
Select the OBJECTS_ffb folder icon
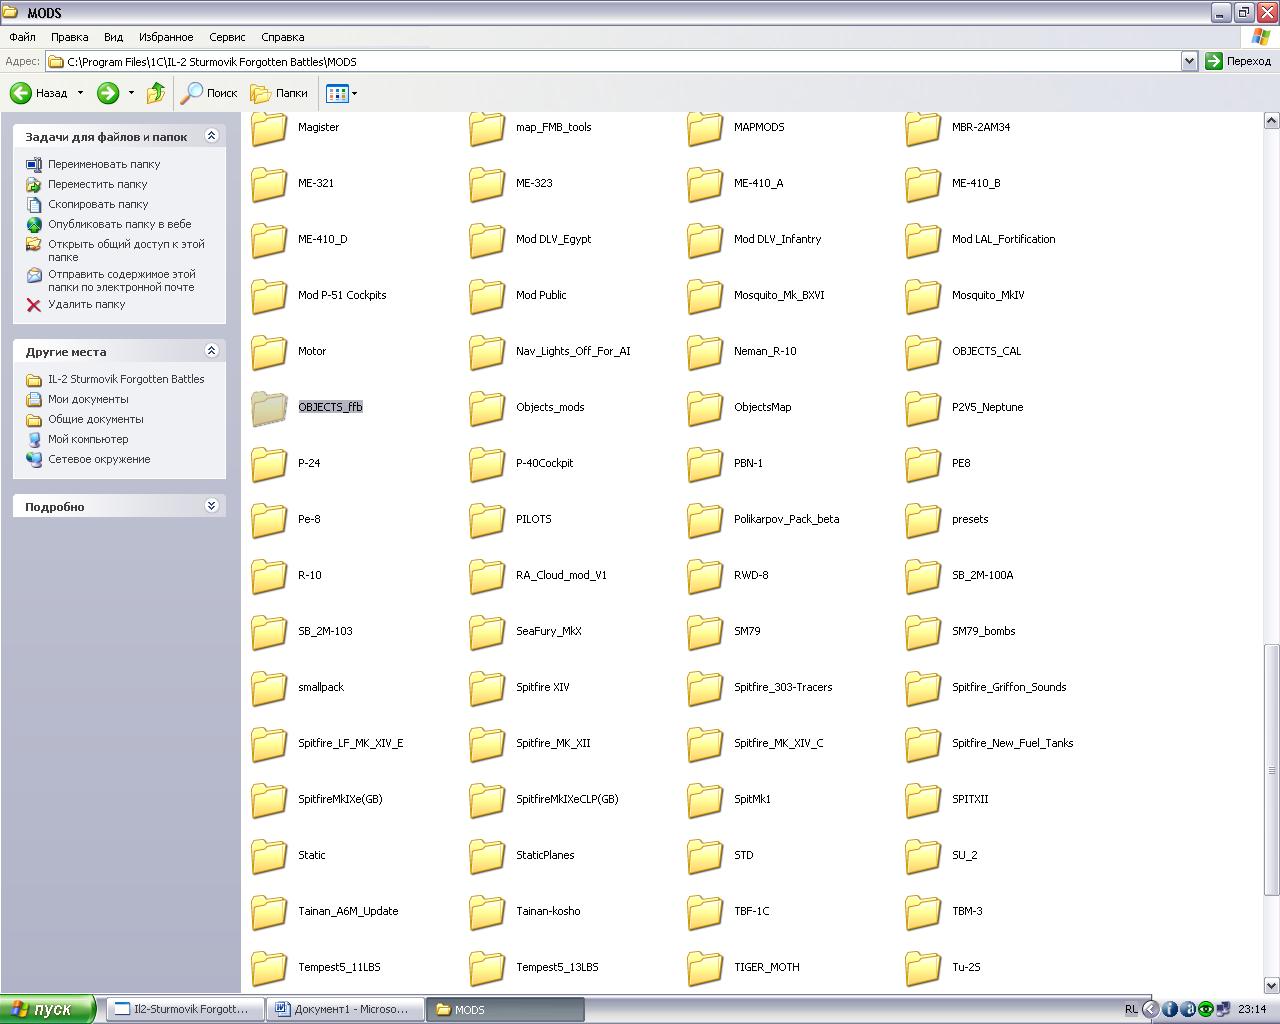coord(269,407)
